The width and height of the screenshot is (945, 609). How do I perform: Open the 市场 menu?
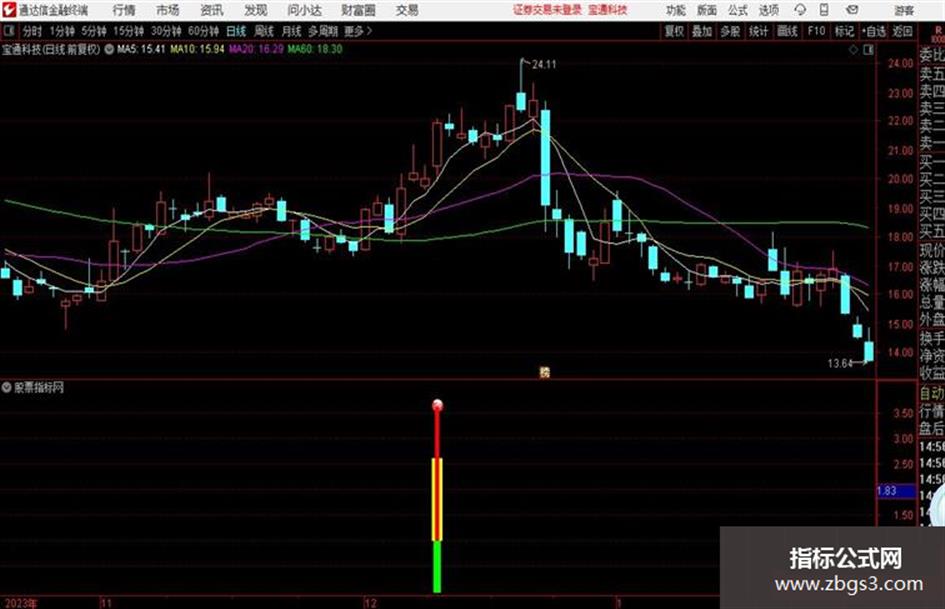tap(168, 10)
